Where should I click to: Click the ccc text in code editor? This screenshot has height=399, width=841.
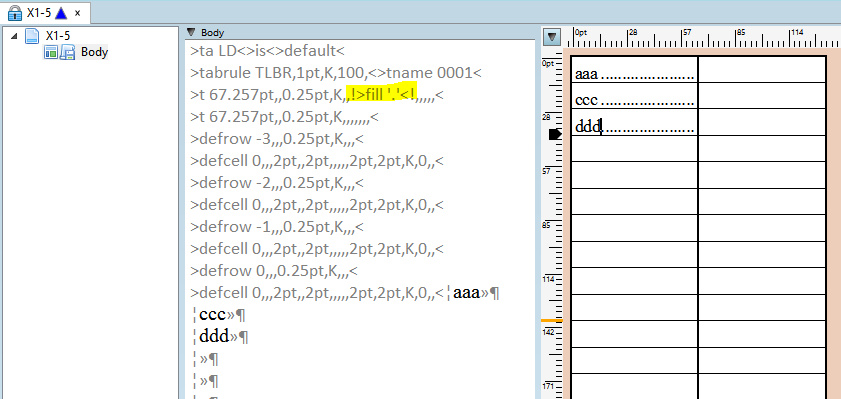coord(212,315)
